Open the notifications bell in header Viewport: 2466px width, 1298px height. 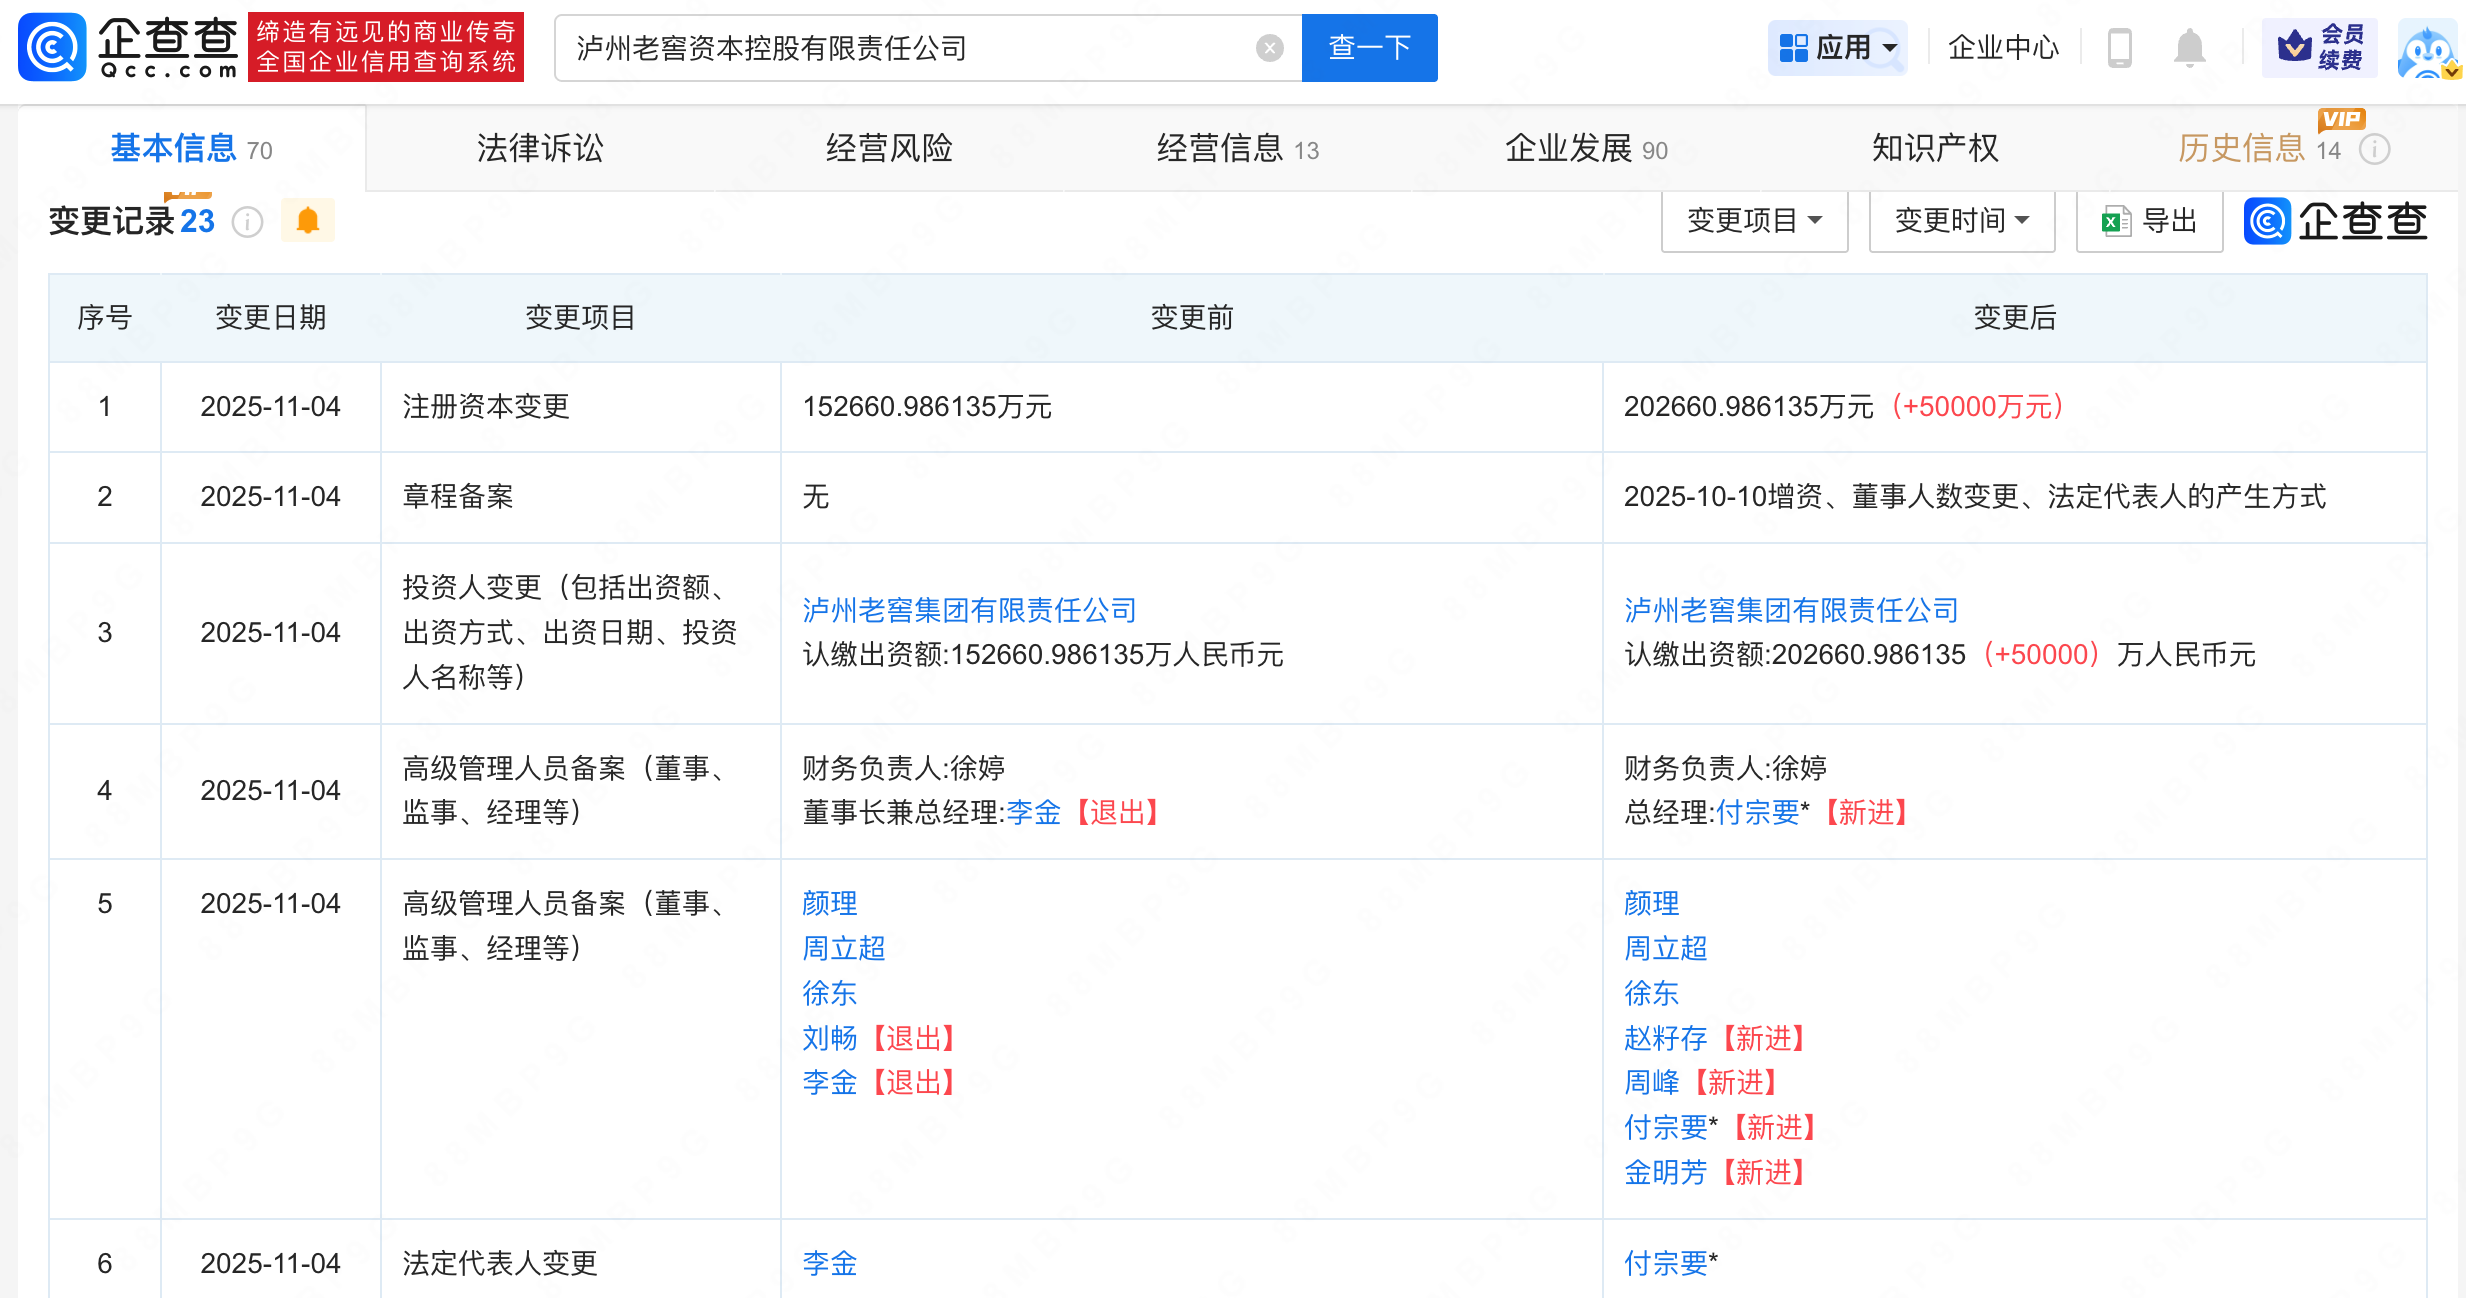(x=2189, y=48)
